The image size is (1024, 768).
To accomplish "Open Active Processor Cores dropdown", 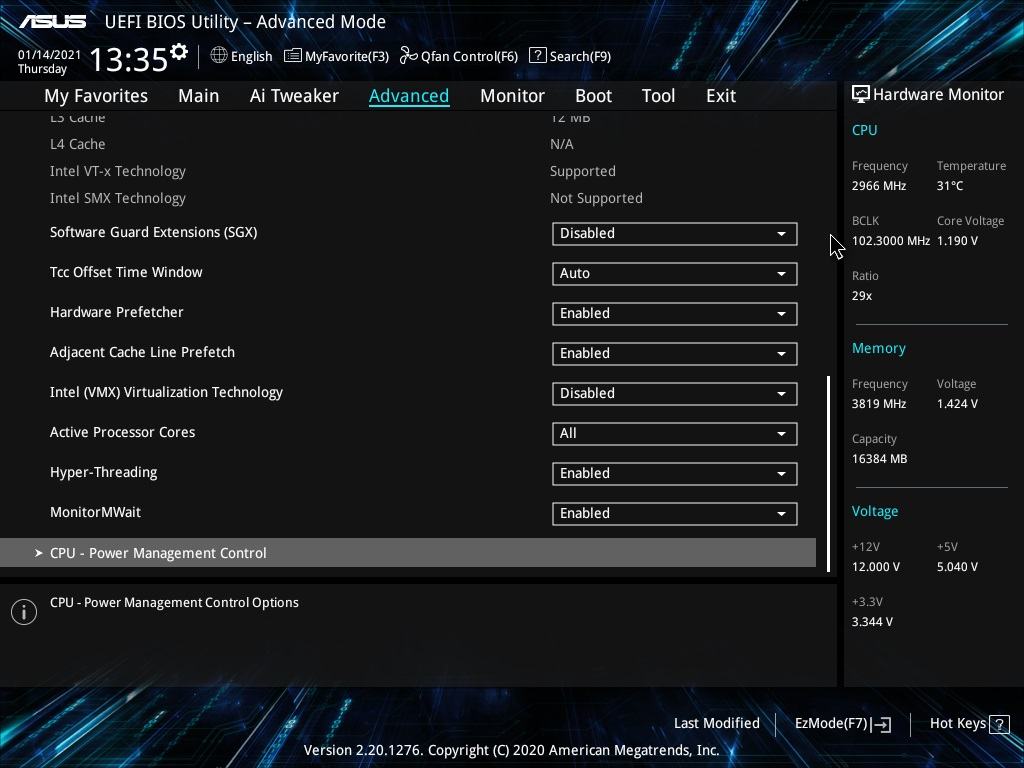I will point(675,434).
